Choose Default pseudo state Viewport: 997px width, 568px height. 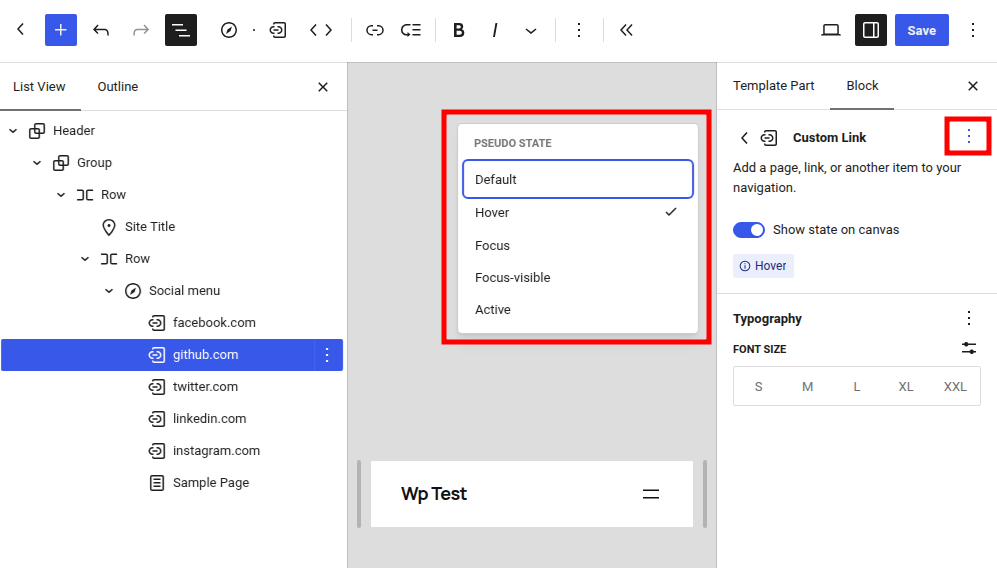(577, 179)
